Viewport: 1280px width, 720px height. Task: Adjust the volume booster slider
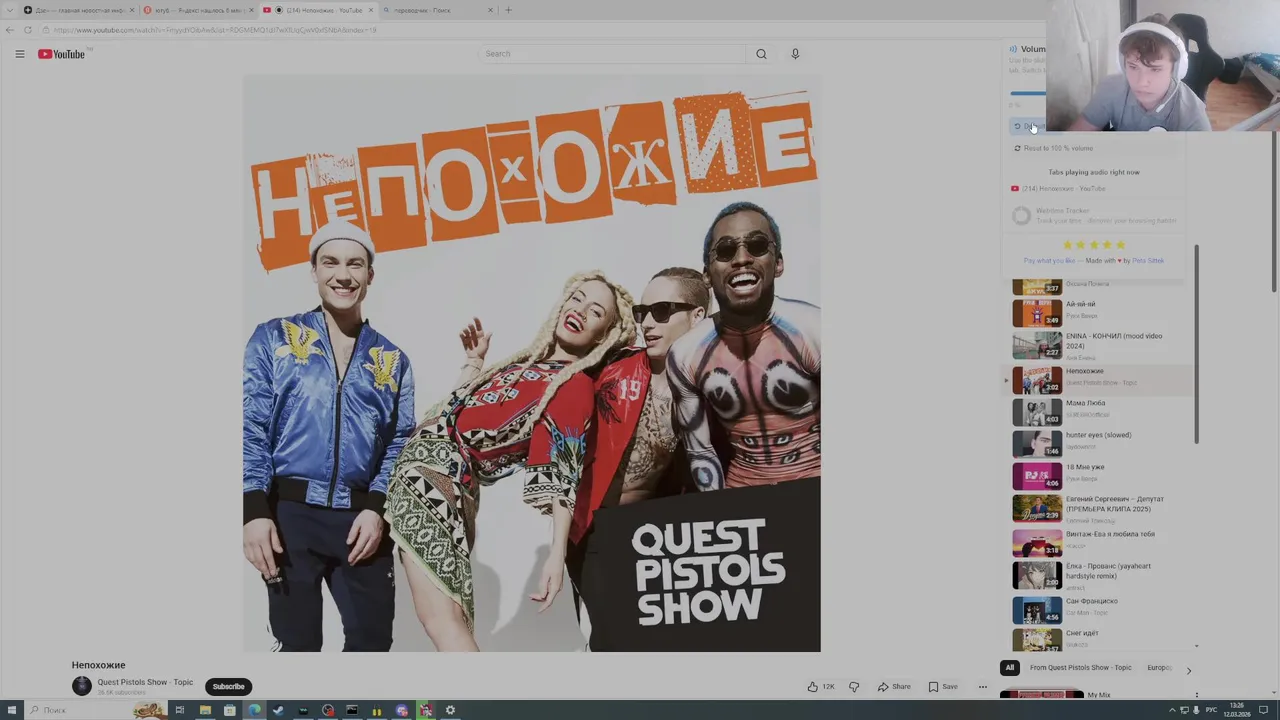click(x=1028, y=93)
